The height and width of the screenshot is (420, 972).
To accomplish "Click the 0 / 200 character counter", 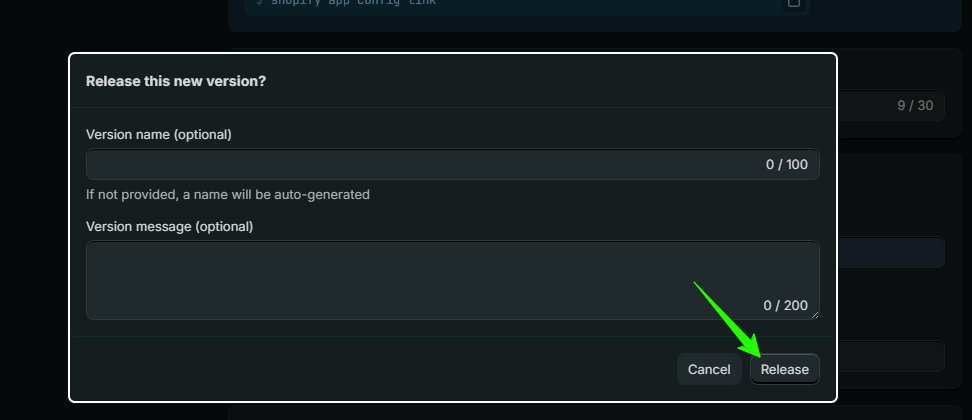I will pos(785,305).
